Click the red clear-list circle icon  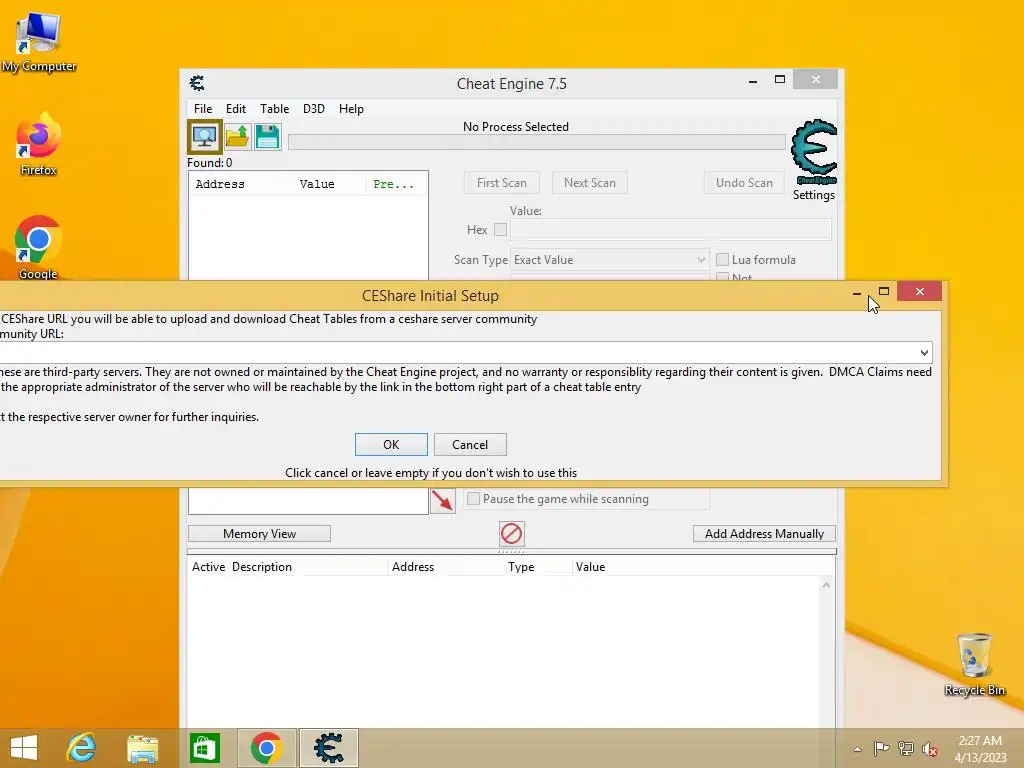[x=511, y=534]
